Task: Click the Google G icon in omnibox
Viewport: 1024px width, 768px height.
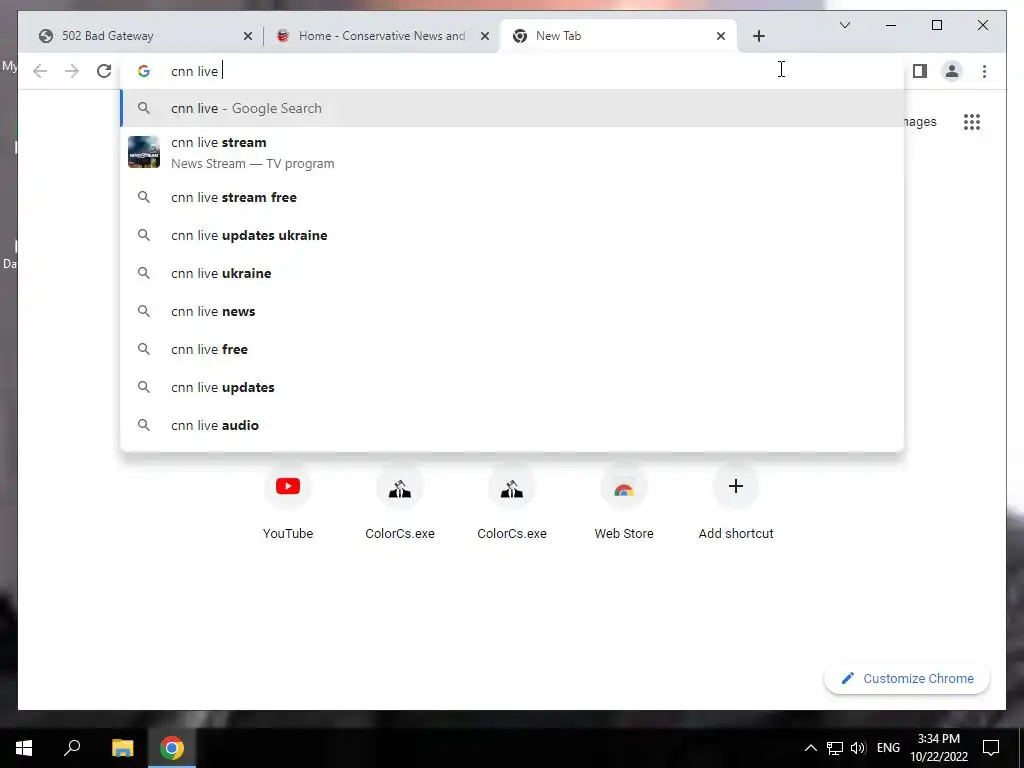Action: click(x=144, y=71)
